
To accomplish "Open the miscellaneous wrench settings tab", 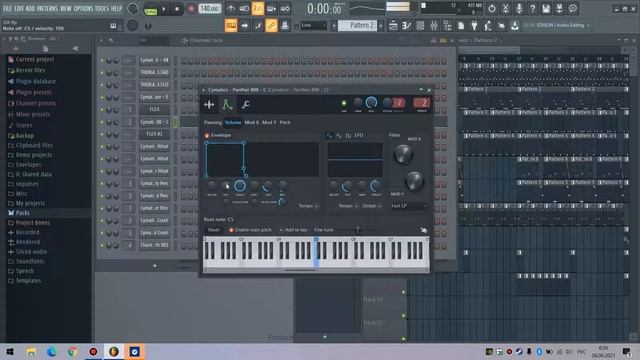I will tap(246, 105).
